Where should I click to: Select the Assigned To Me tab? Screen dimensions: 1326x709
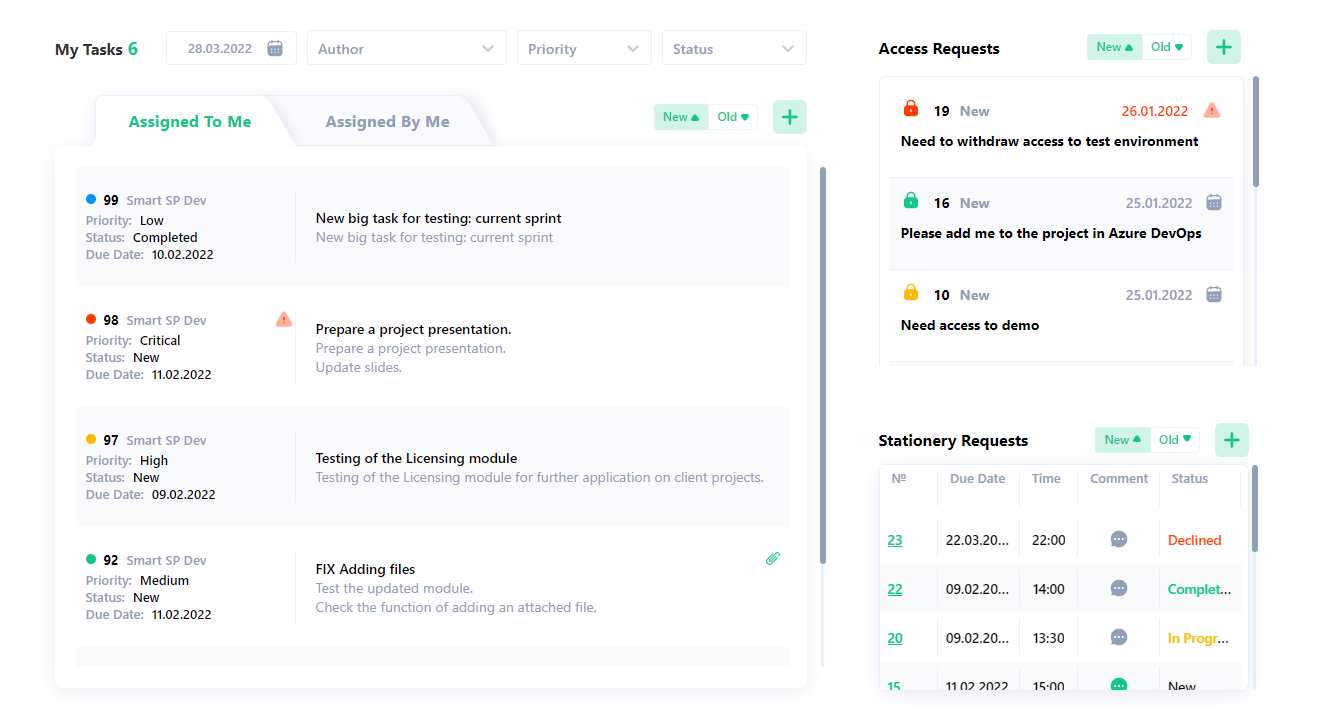click(x=190, y=122)
